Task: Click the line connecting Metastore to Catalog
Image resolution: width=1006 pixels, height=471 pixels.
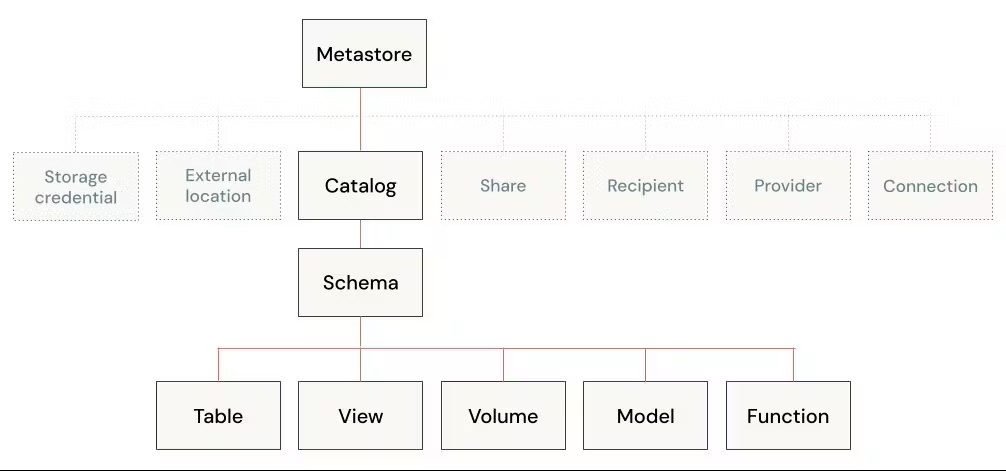Action: point(360,119)
